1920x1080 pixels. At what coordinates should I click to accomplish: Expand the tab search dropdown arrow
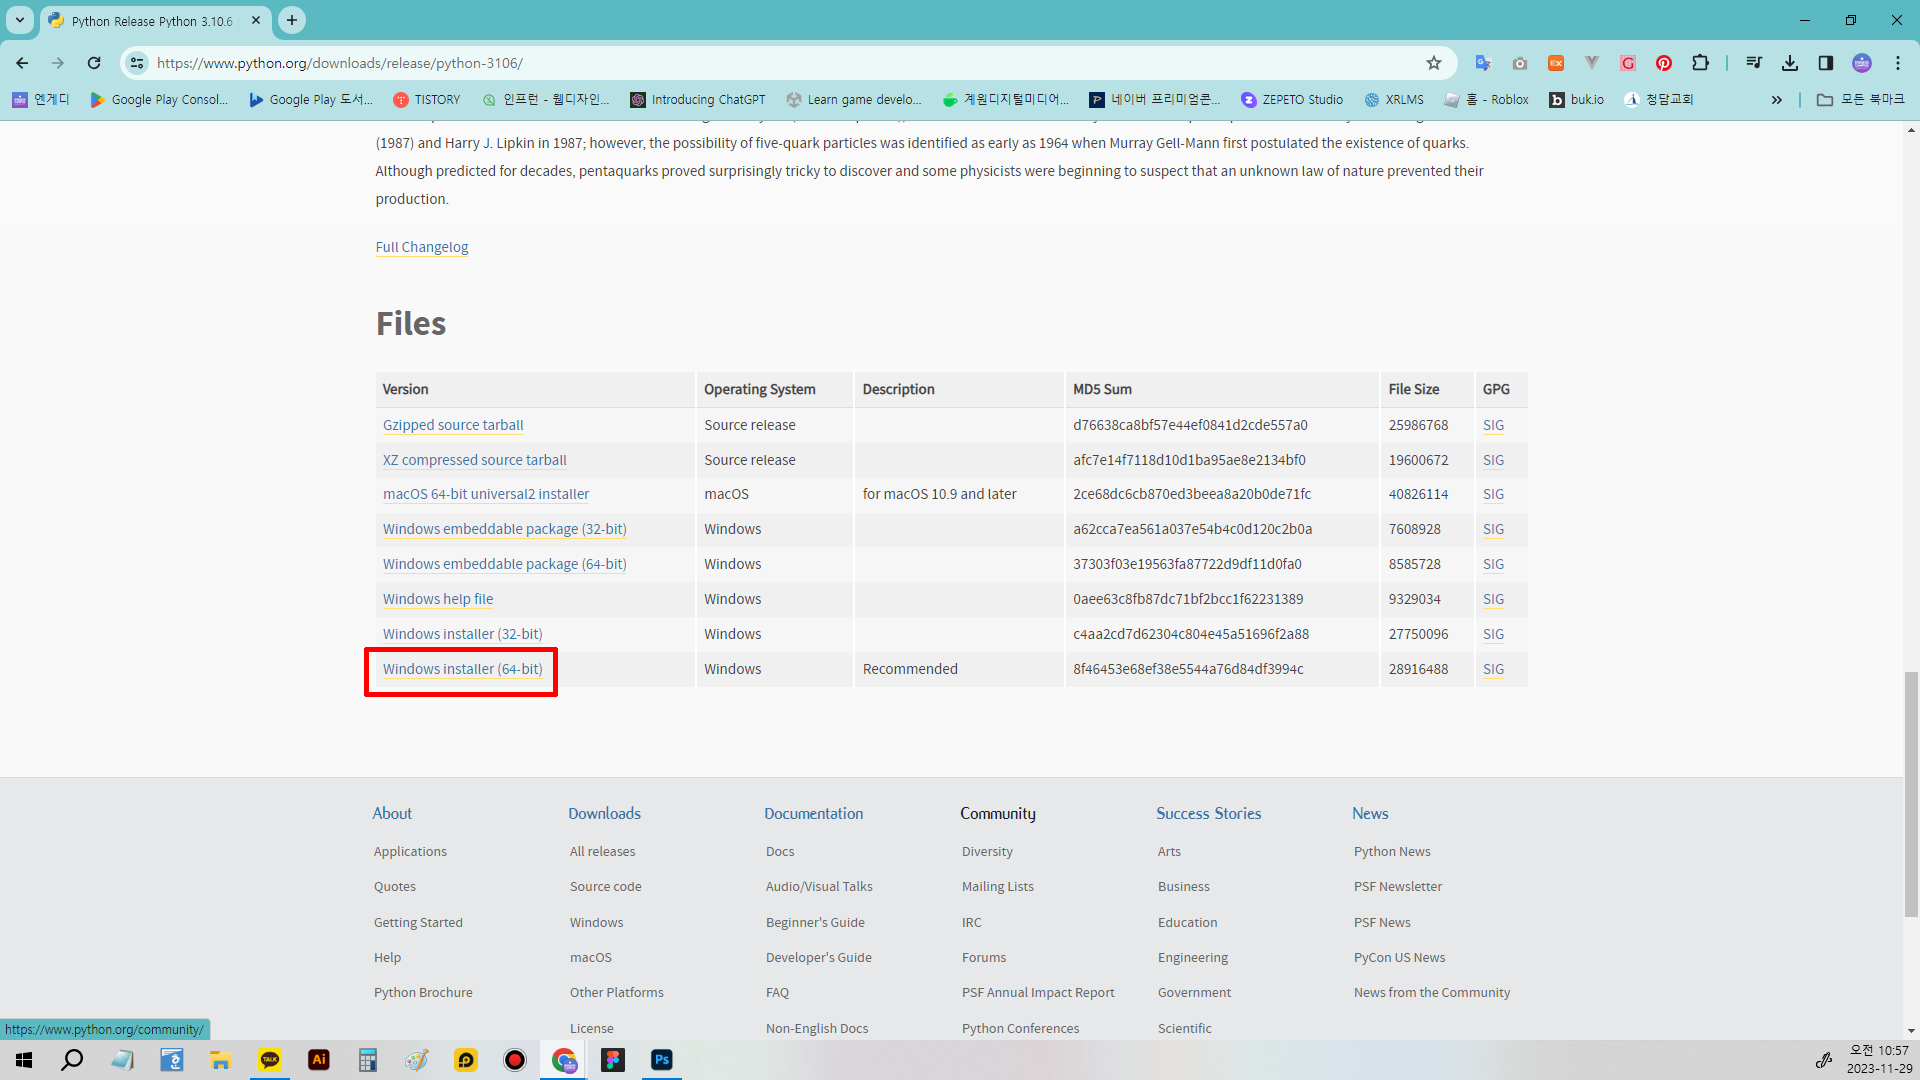point(20,20)
